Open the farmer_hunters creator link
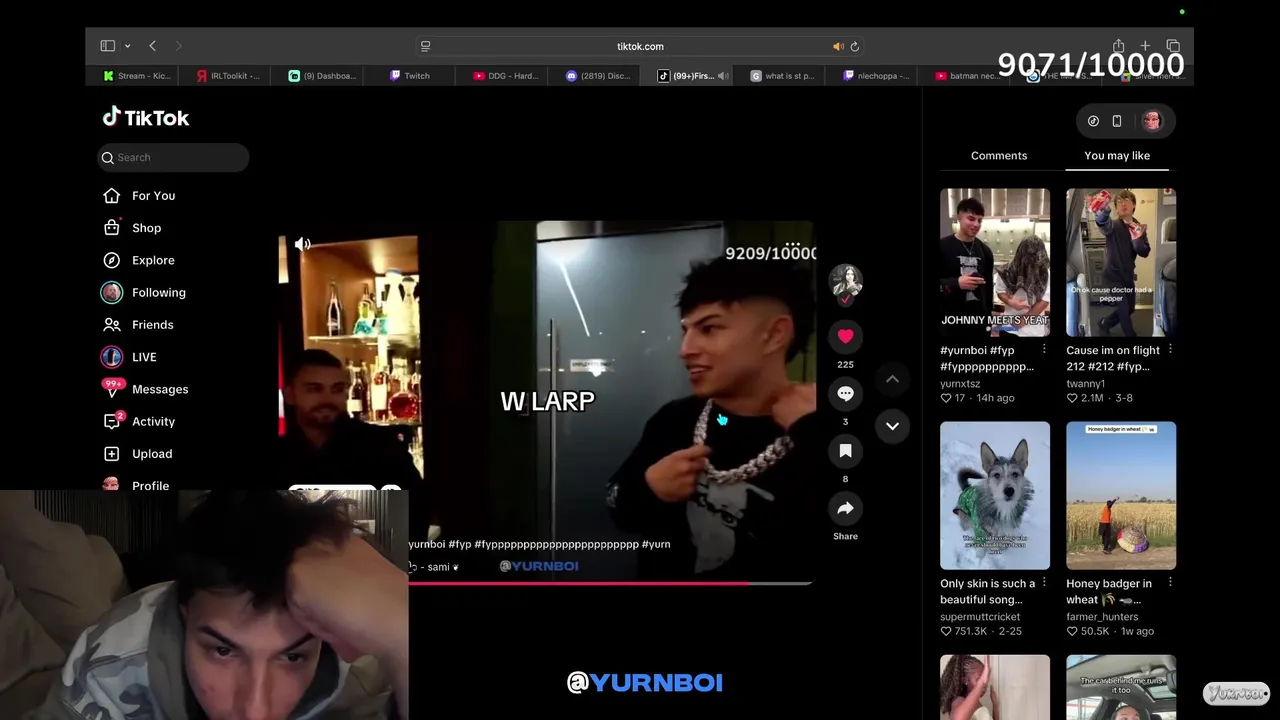The height and width of the screenshot is (720, 1280). 1102,617
